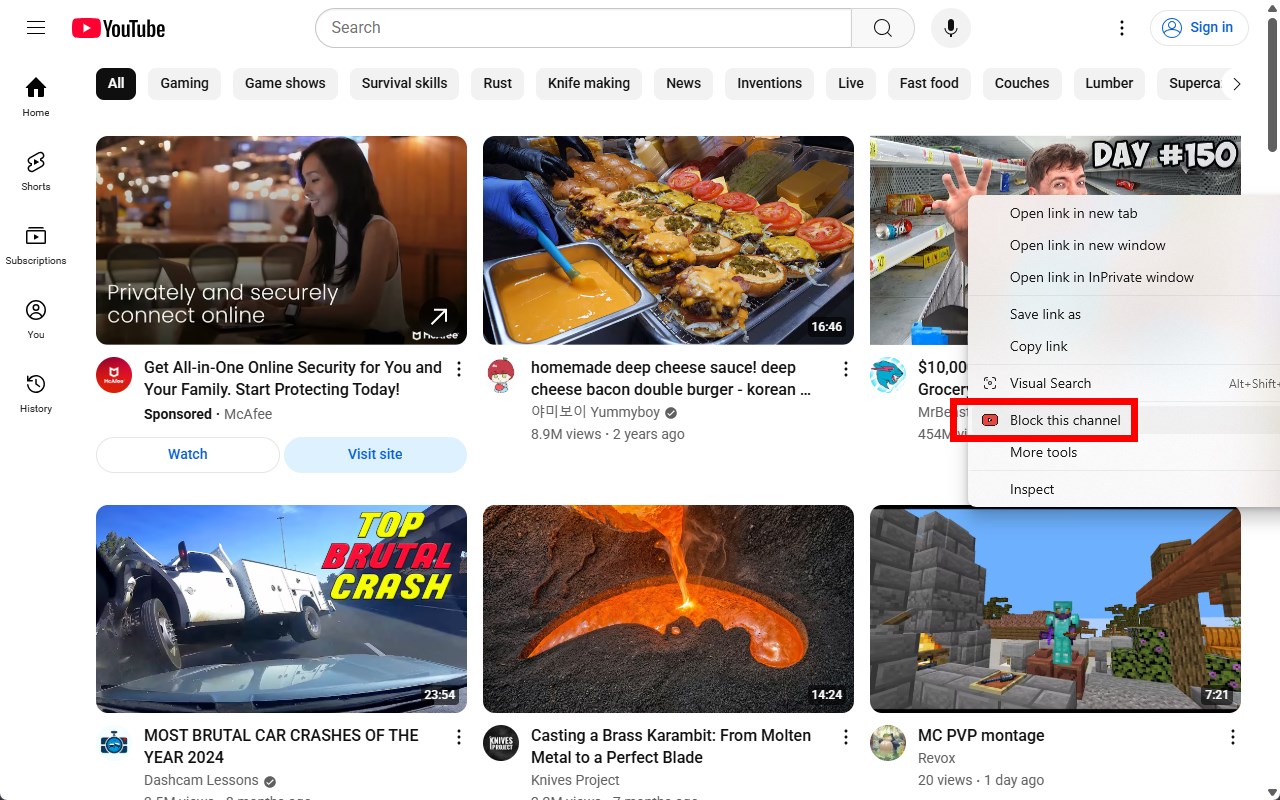Open Home in the sidebar
Image resolution: width=1280 pixels, height=800 pixels.
pyautogui.click(x=36, y=96)
